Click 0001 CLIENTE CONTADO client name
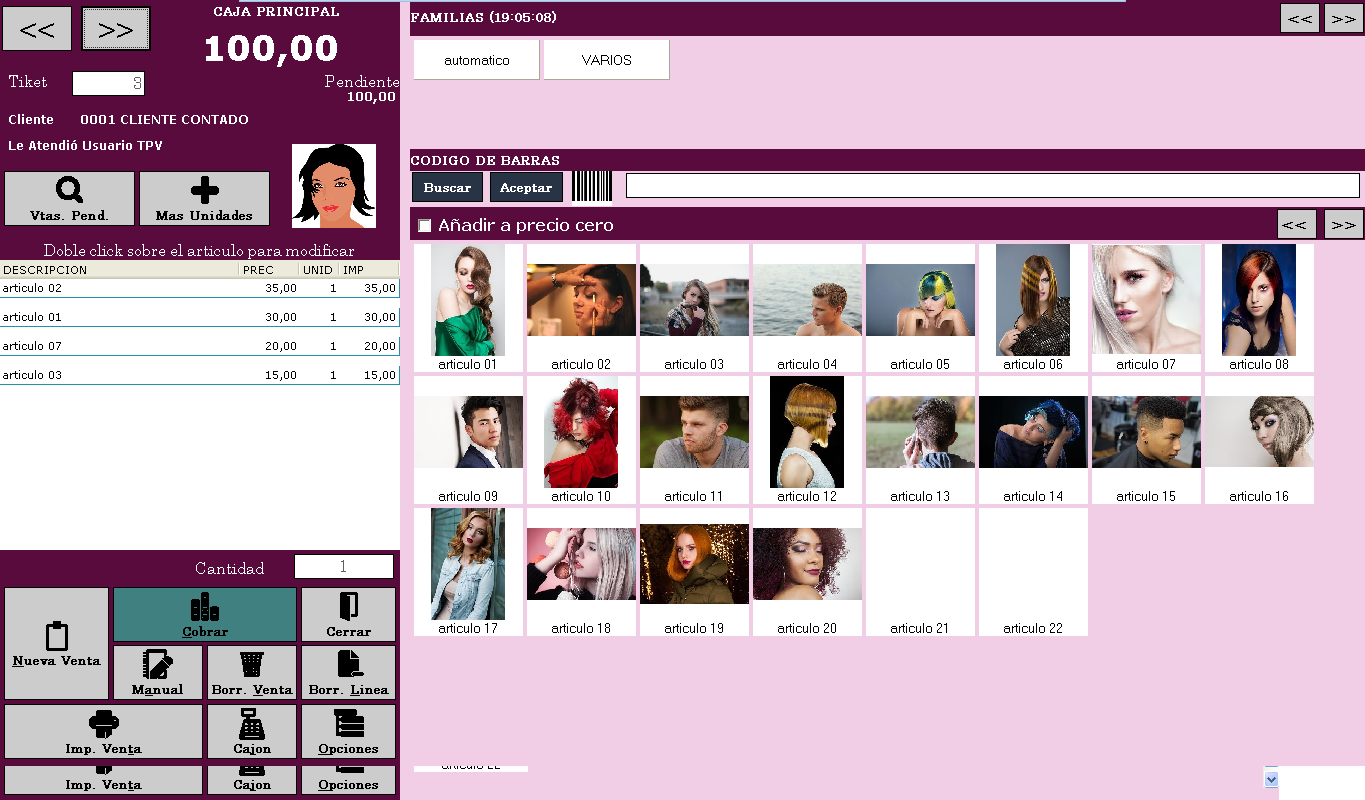The height and width of the screenshot is (800, 1365). point(164,120)
